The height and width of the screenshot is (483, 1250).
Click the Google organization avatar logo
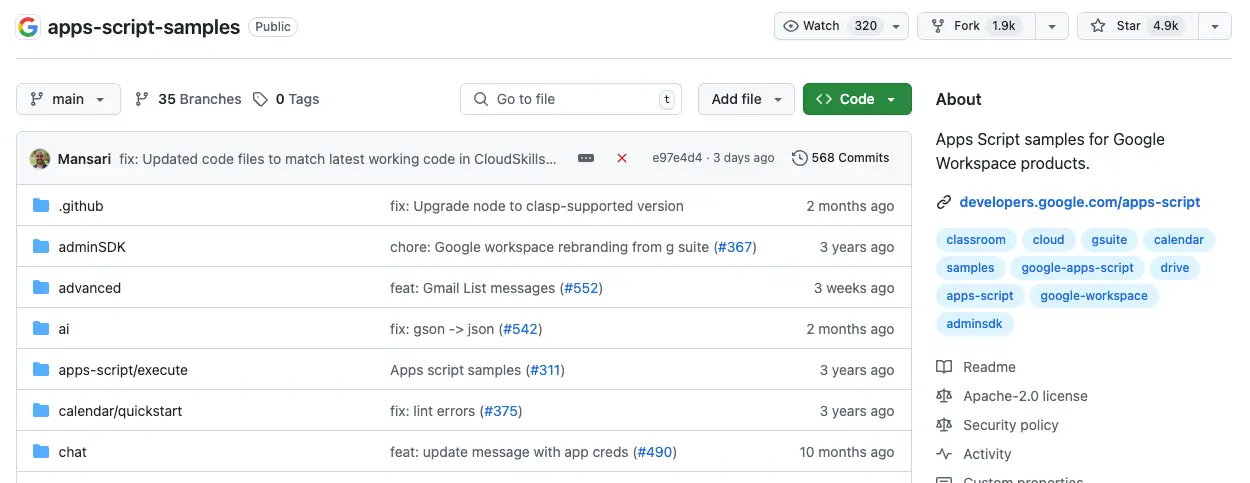28,27
